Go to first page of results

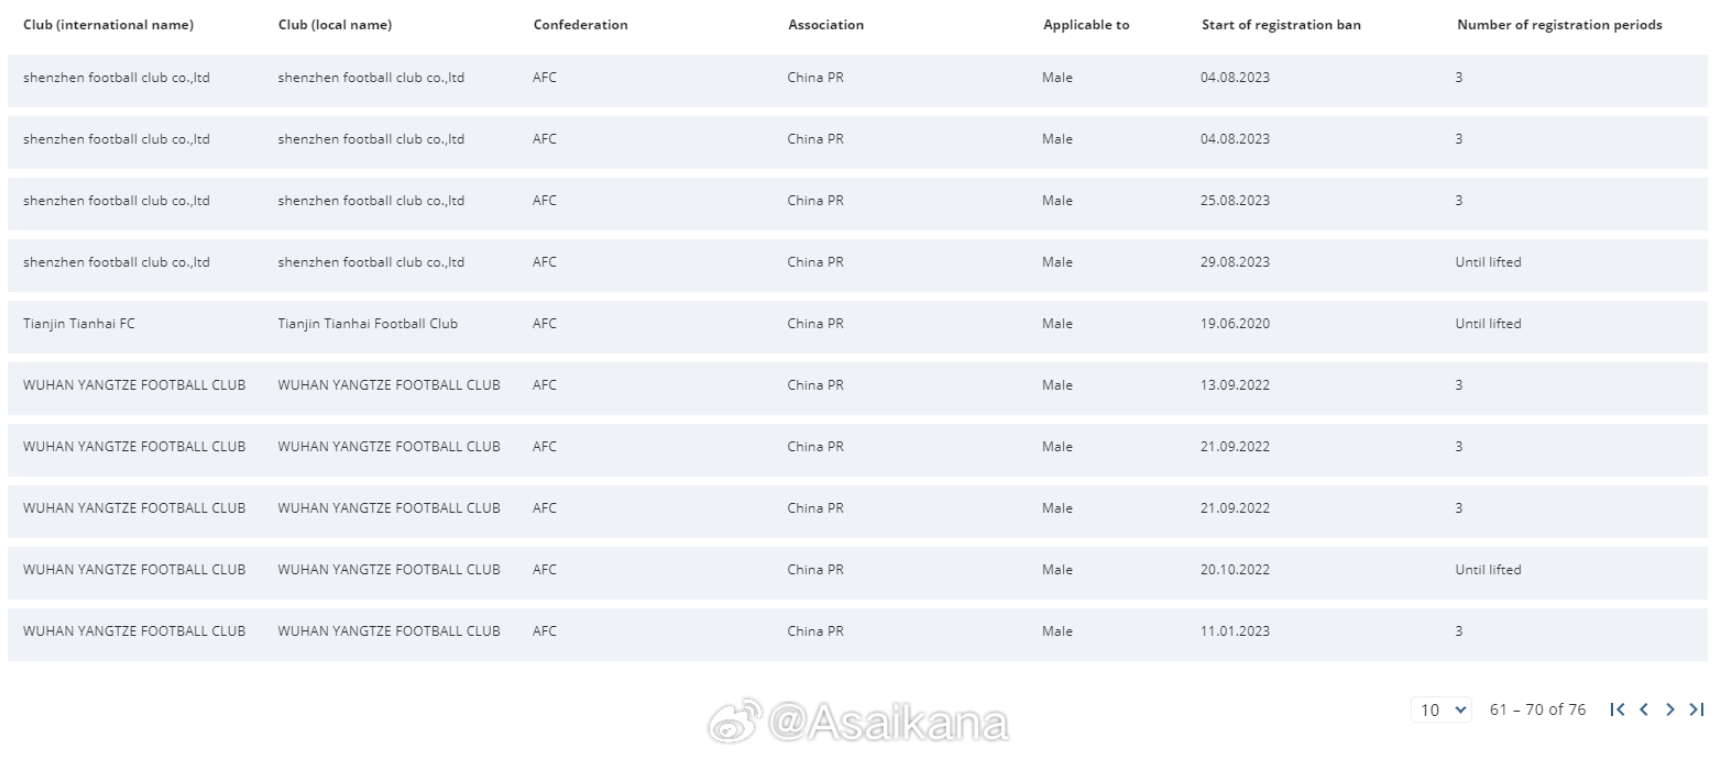(1617, 709)
